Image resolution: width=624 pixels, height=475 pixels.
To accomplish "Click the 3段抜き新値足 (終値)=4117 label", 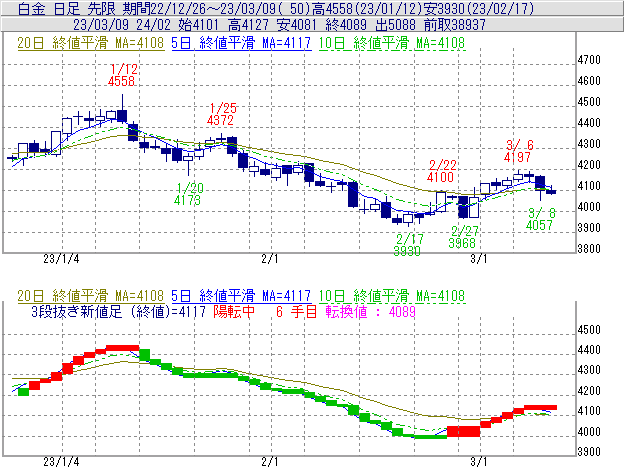I will click(x=118, y=311).
